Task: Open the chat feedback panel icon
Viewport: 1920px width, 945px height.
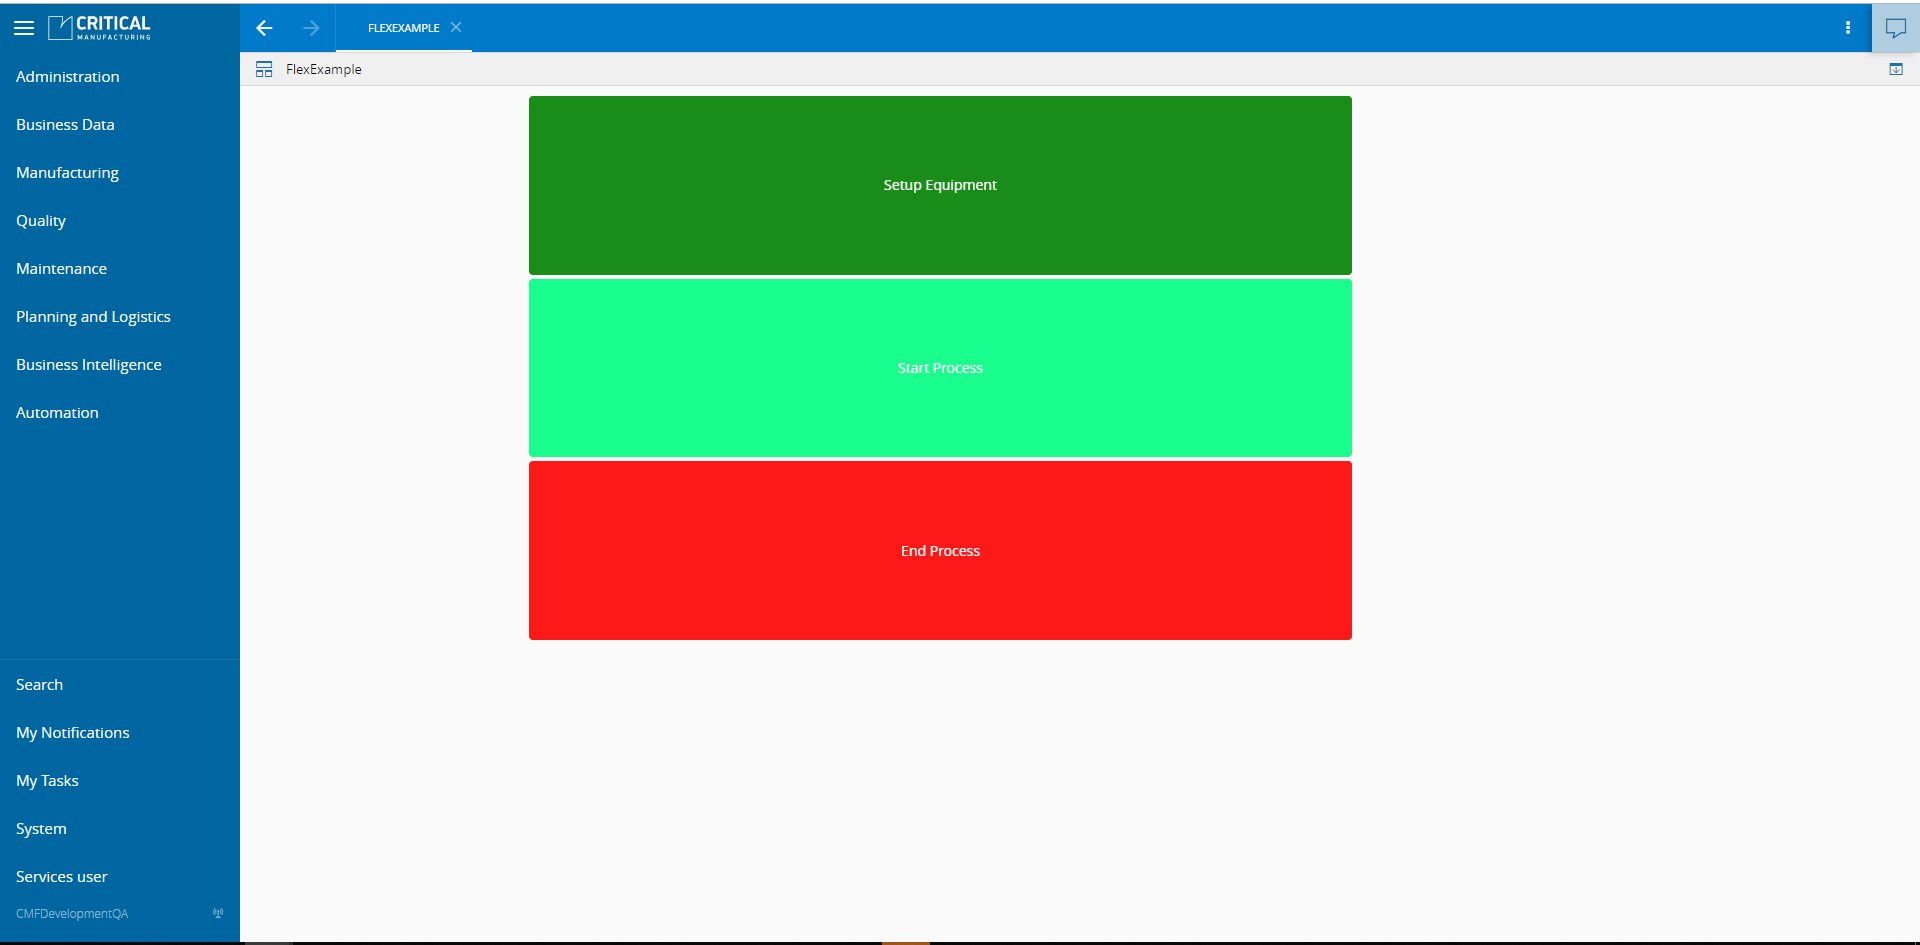Action: [x=1896, y=28]
